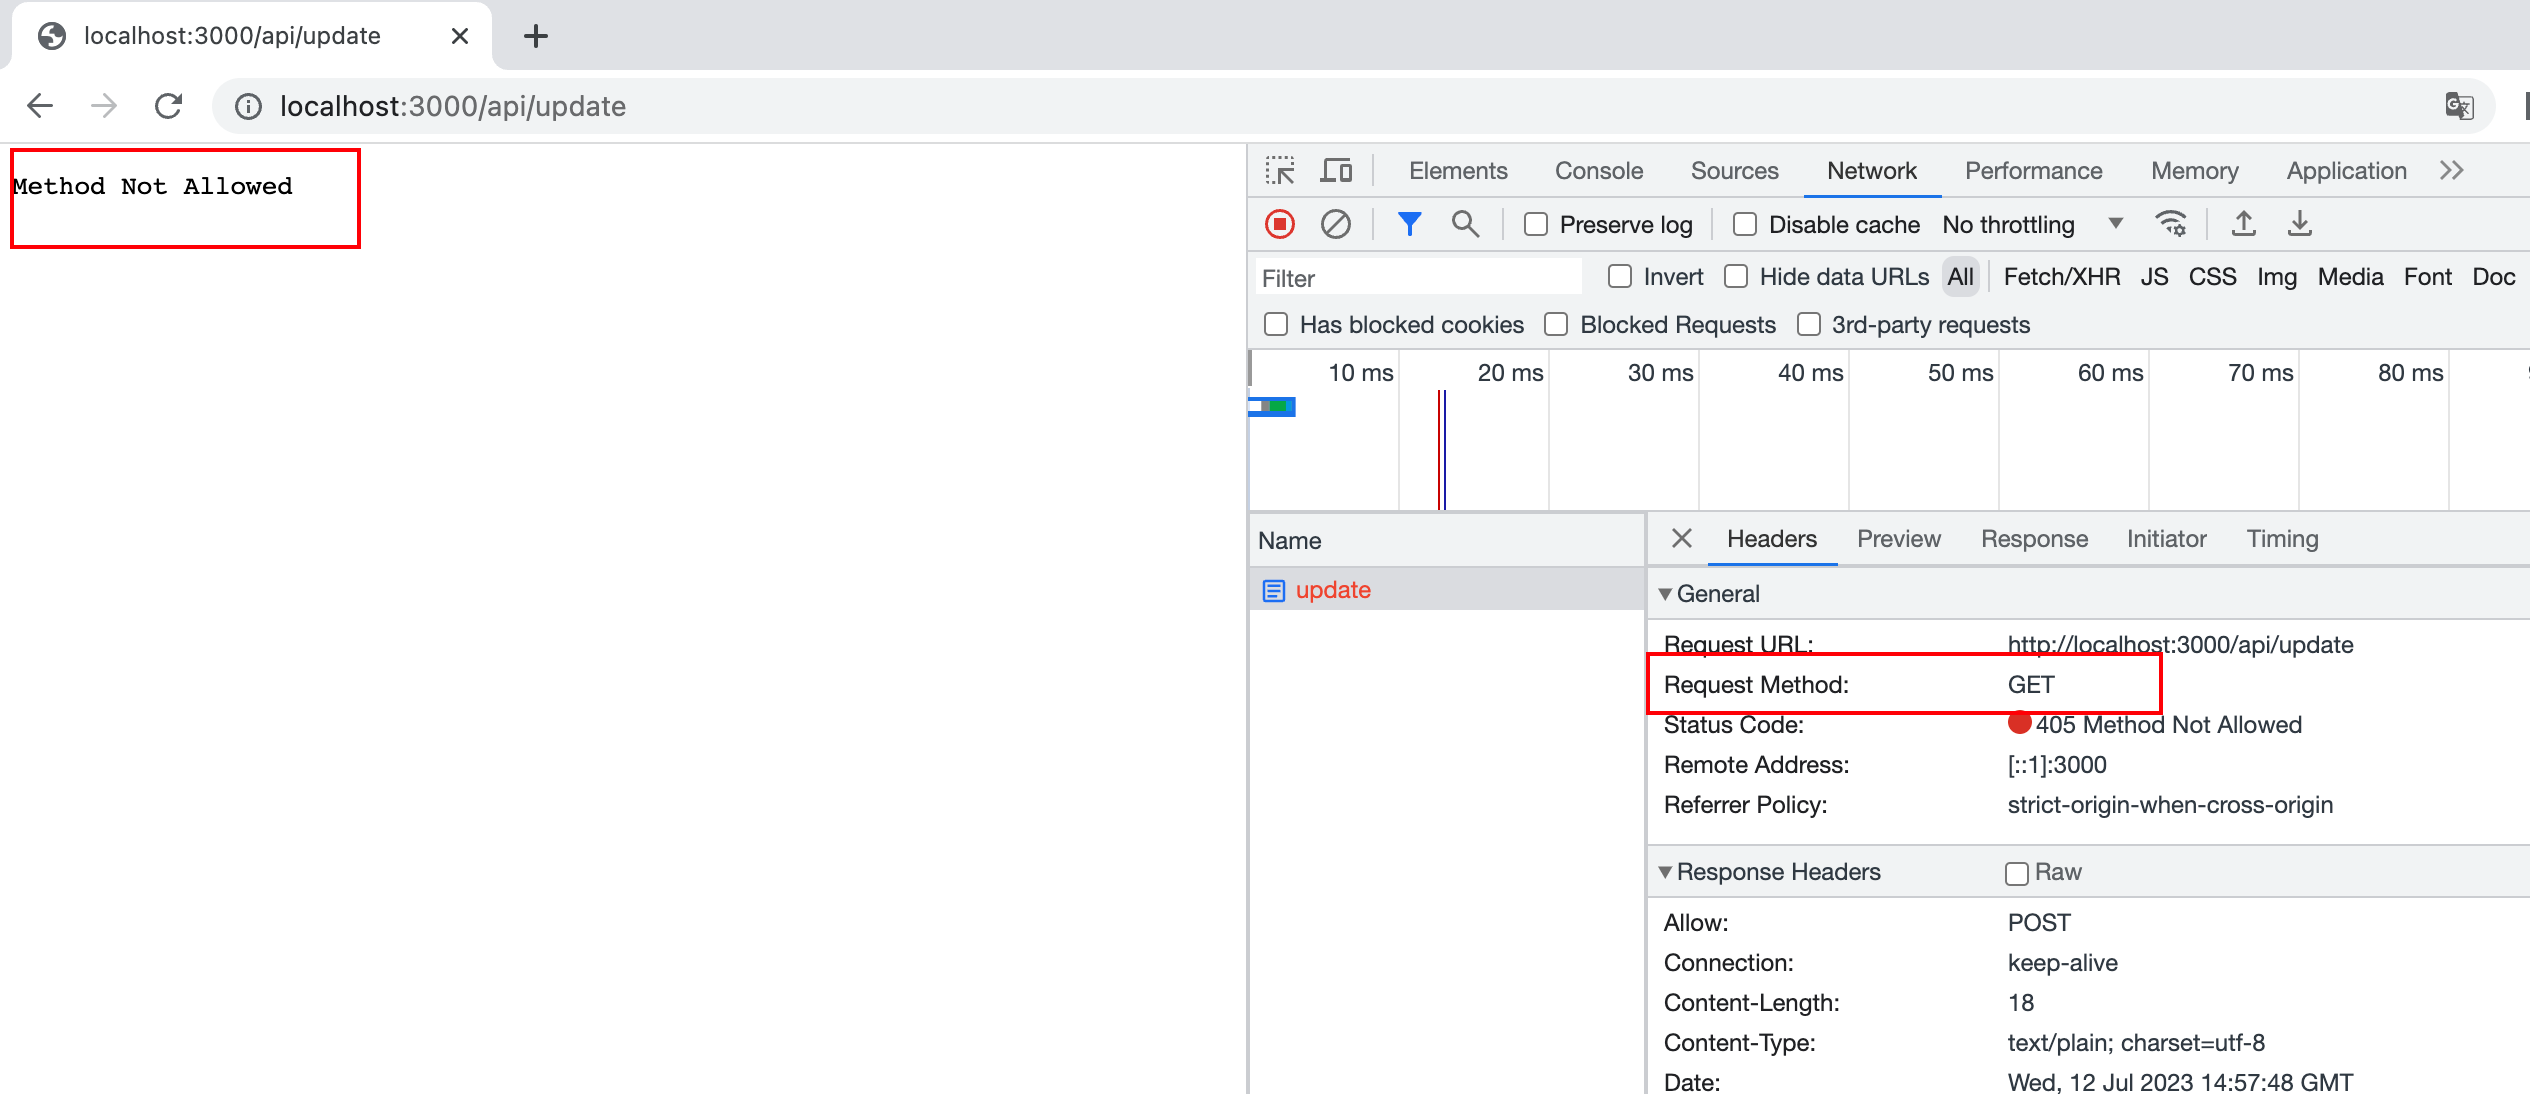Show more DevTools tabs chevron
The image size is (2530, 1094).
click(x=2451, y=171)
